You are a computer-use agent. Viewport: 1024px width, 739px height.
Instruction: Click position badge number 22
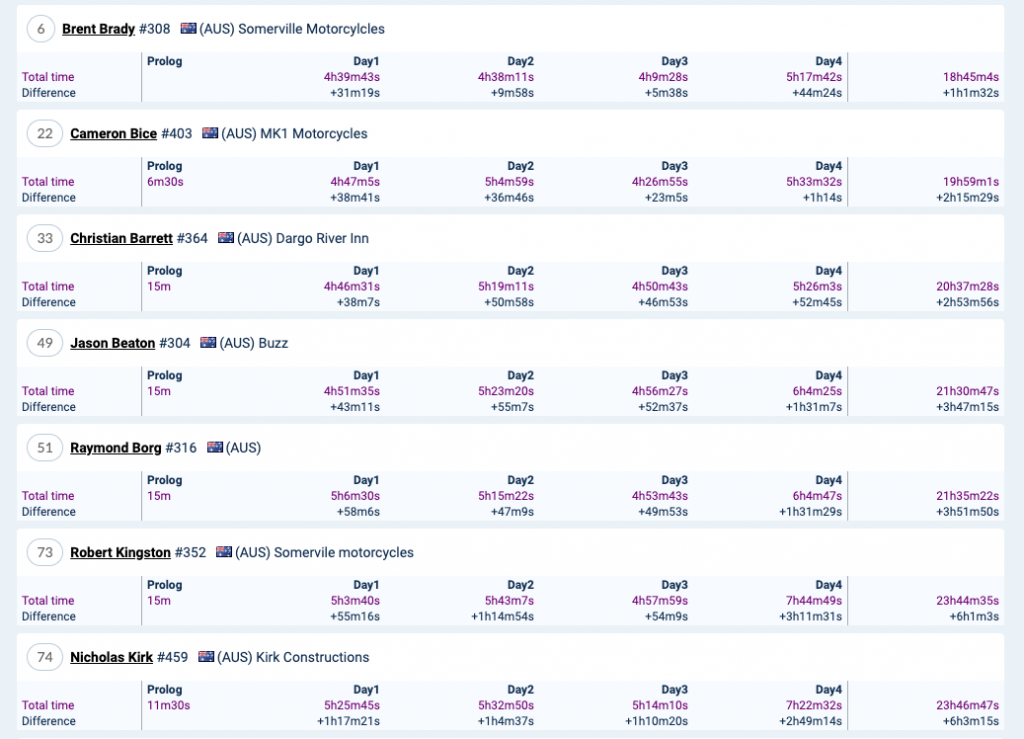pos(45,134)
